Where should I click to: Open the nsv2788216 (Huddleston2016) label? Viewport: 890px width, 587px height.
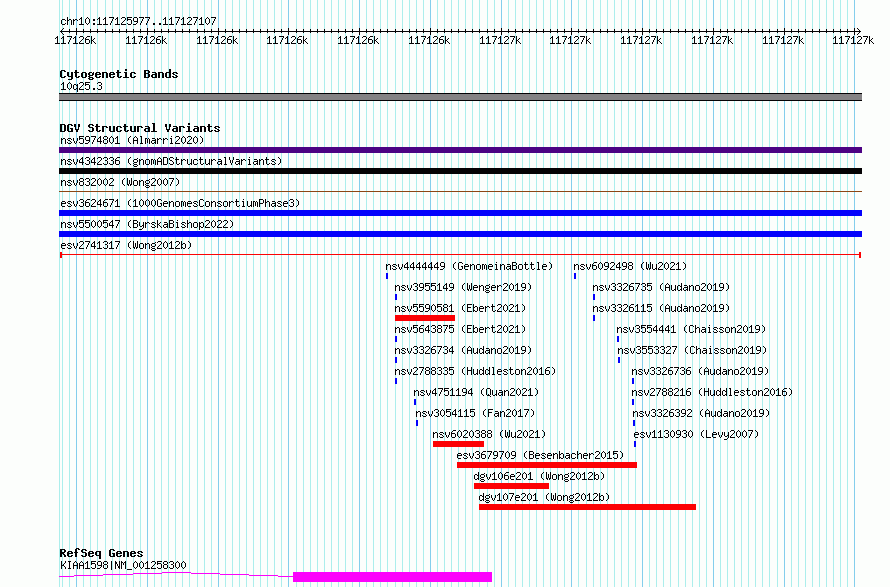click(712, 392)
